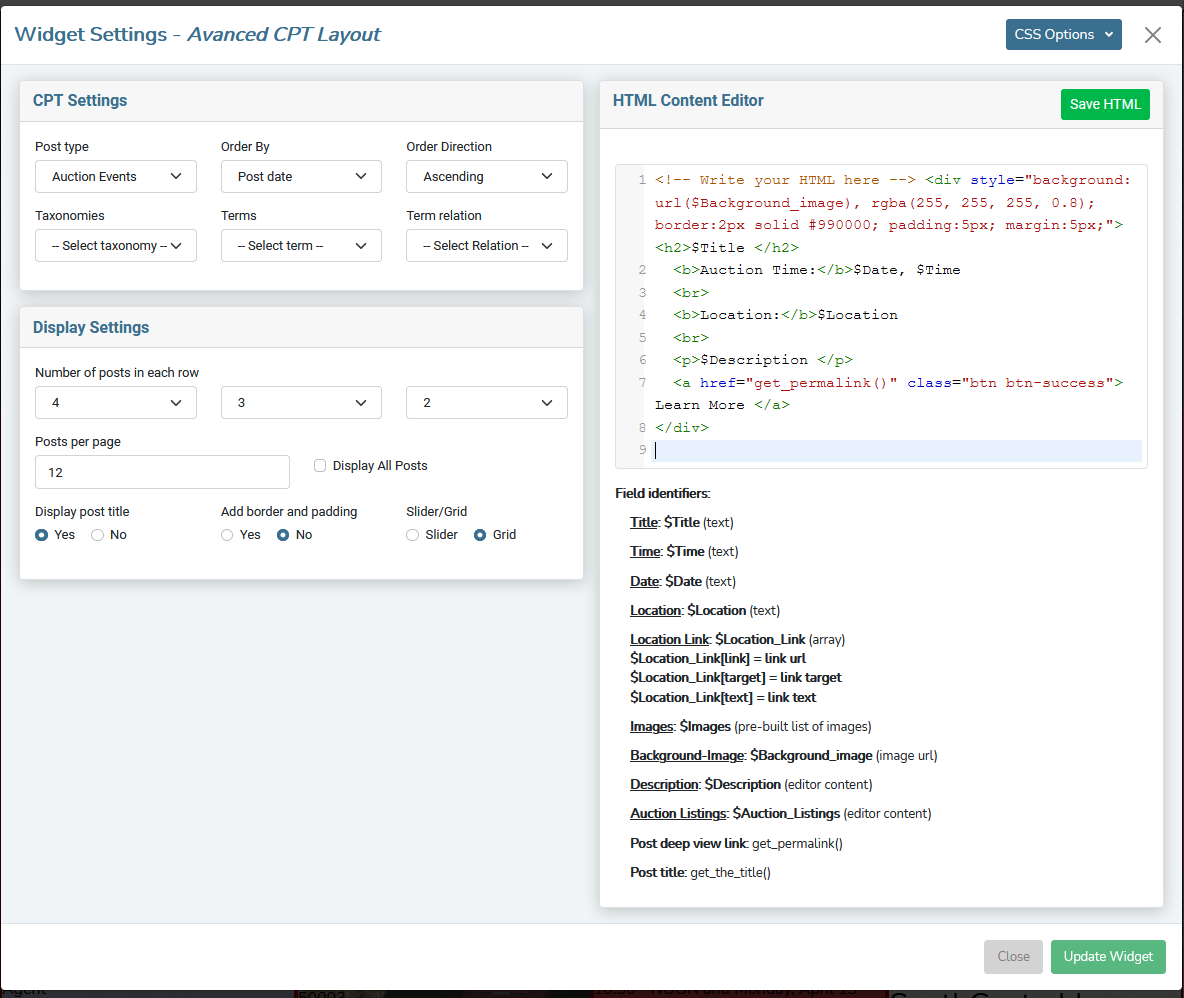Click the Update Widget button

(x=1108, y=956)
